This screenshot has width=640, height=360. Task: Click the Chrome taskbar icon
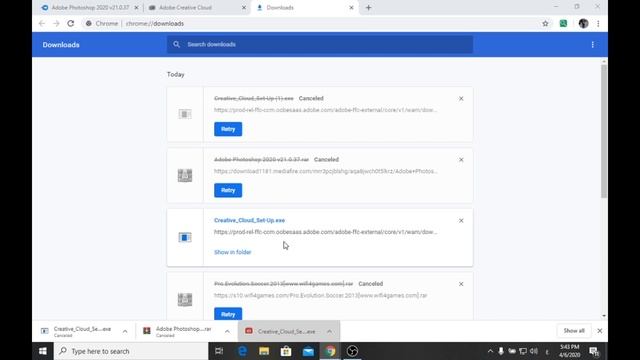pos(330,351)
